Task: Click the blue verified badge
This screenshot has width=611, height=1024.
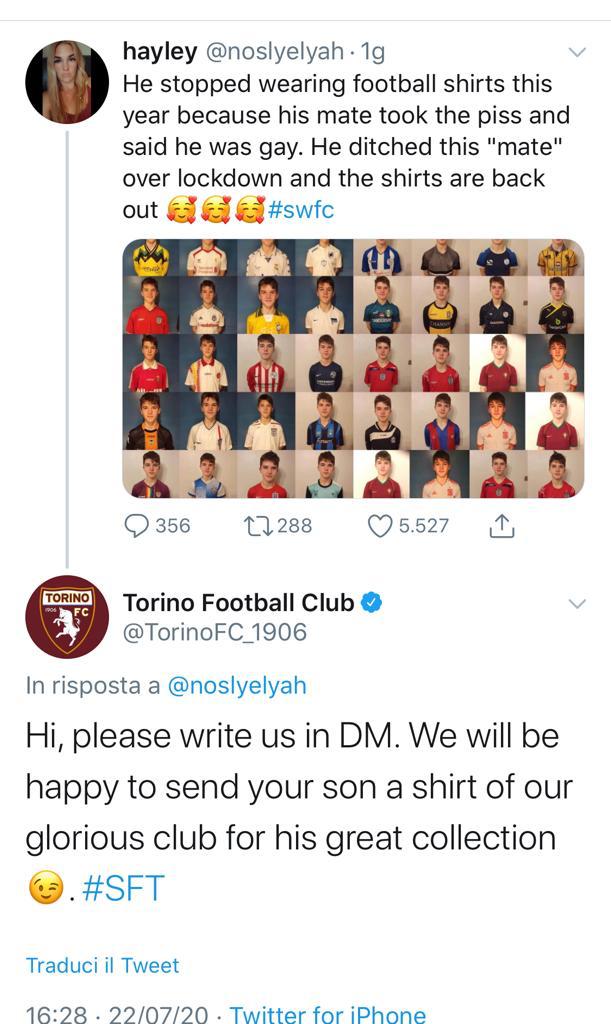Action: (x=370, y=603)
